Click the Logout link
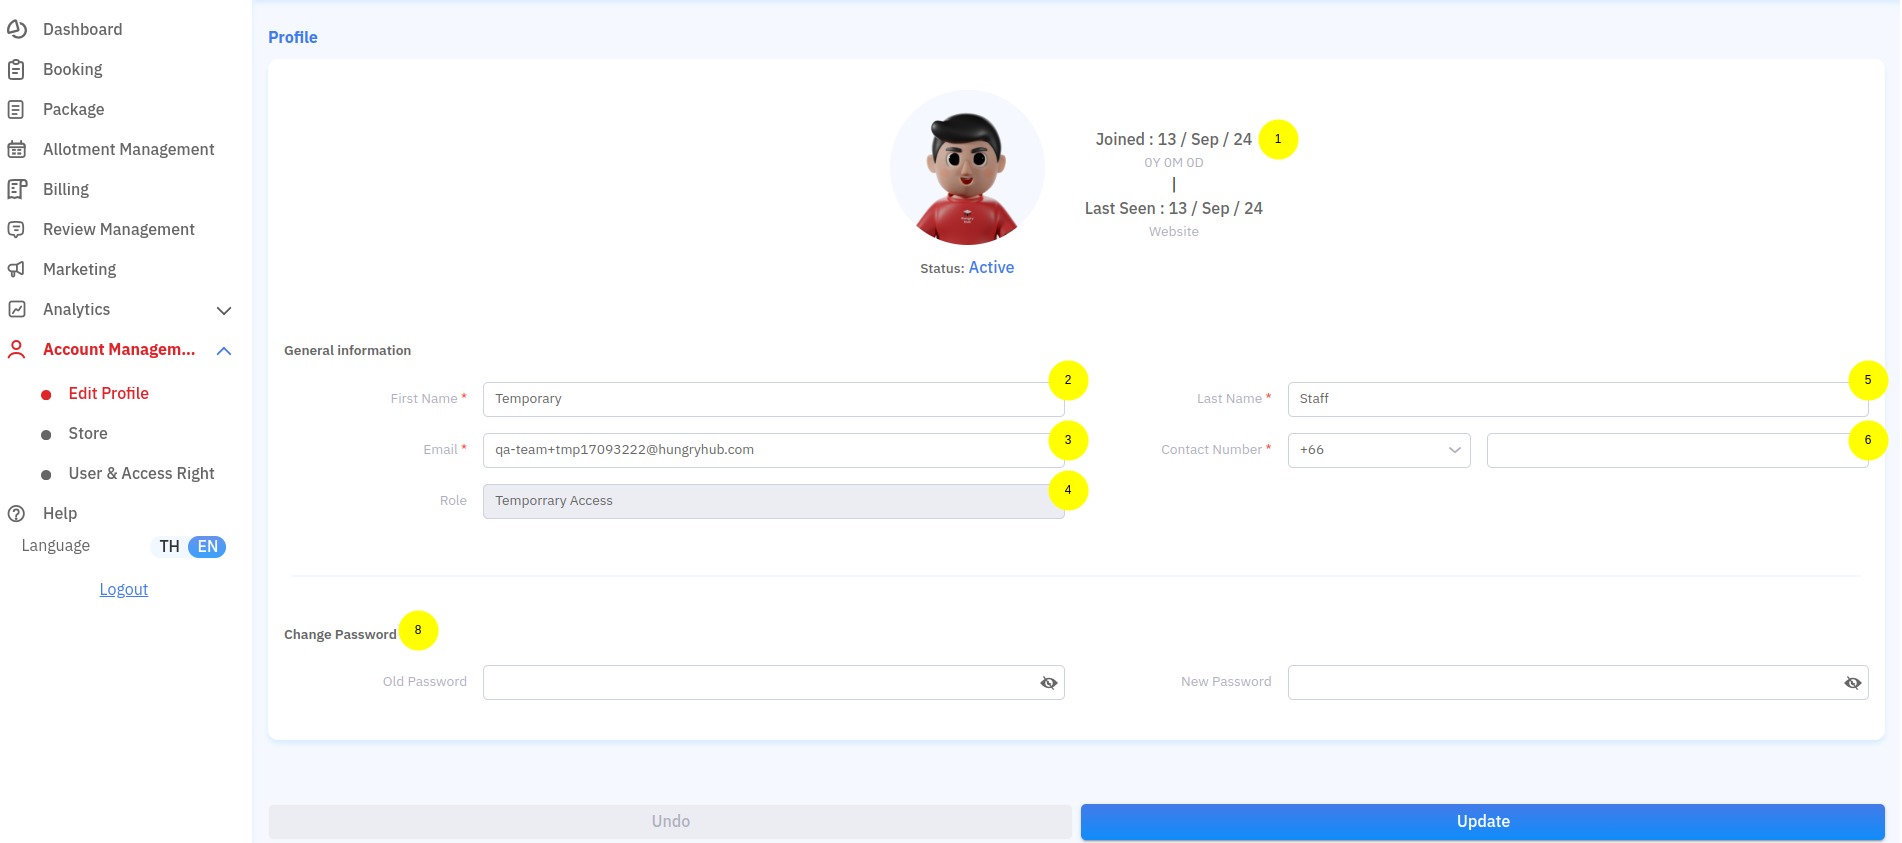The width and height of the screenshot is (1902, 843). [124, 590]
